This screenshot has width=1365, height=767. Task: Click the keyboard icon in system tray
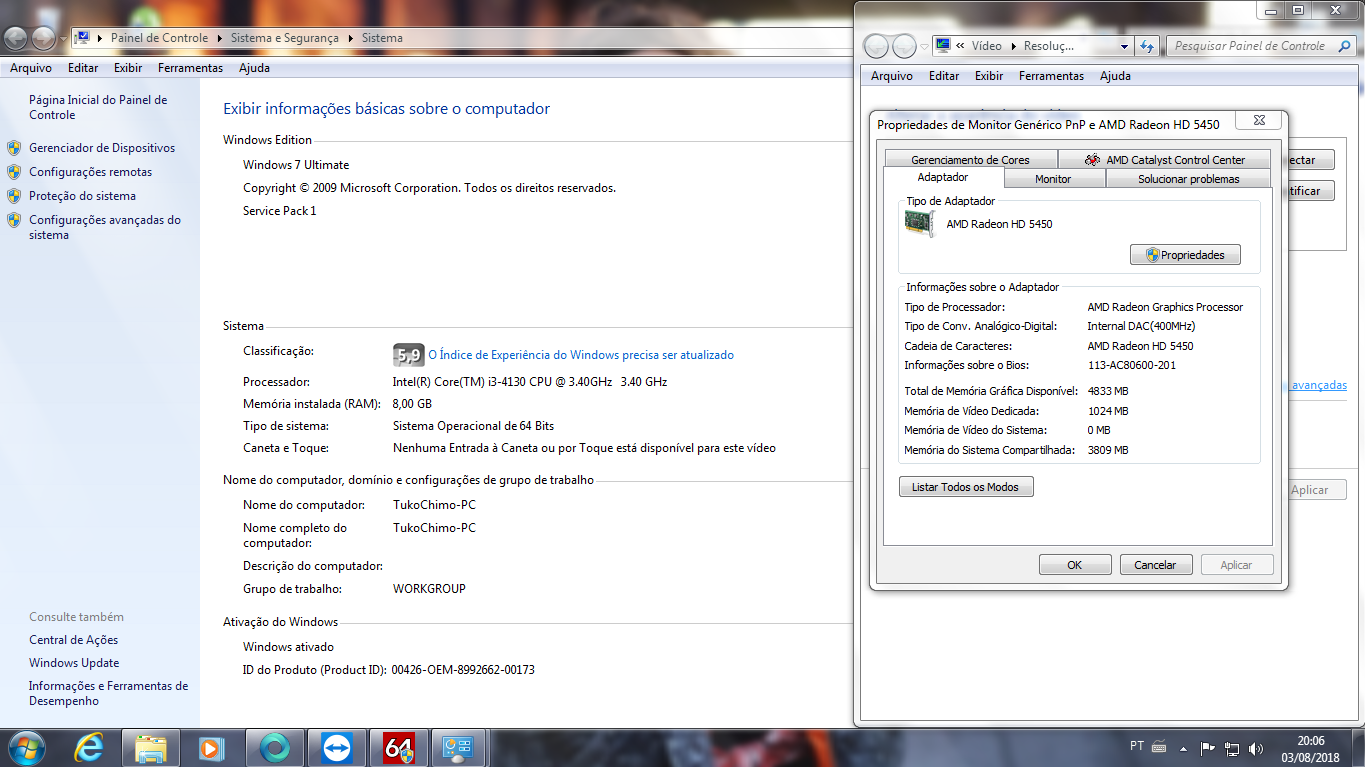pyautogui.click(x=1159, y=747)
